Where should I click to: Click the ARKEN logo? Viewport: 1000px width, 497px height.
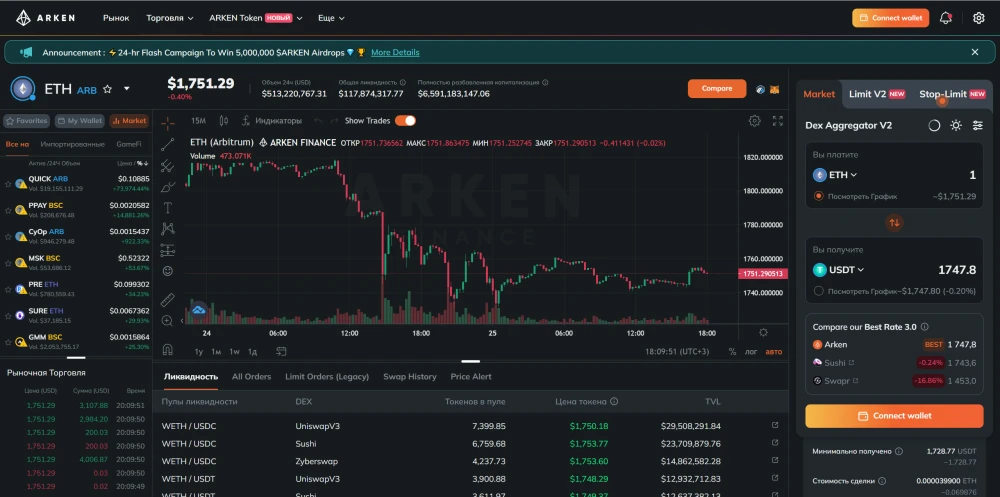pos(45,18)
